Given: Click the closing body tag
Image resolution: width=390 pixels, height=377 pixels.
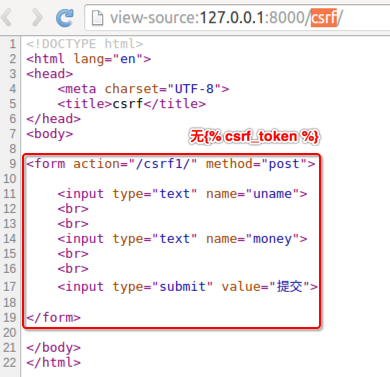Looking at the screenshot, I should [54, 347].
